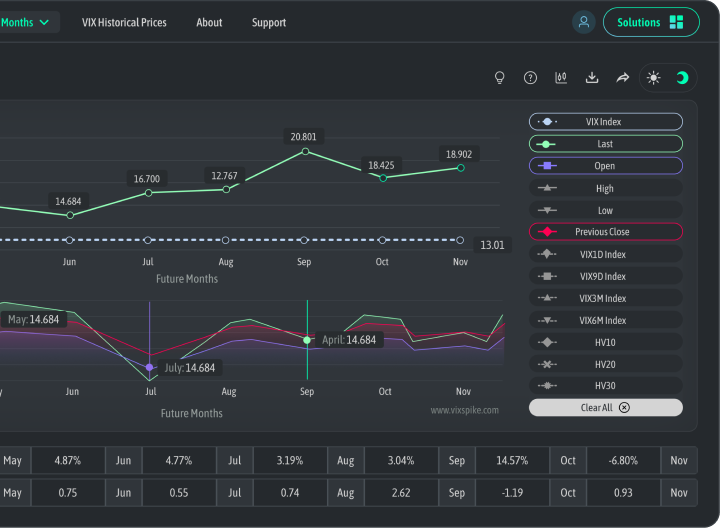Download the chart data
Screen dimensions: 720x528
[x=592, y=78]
